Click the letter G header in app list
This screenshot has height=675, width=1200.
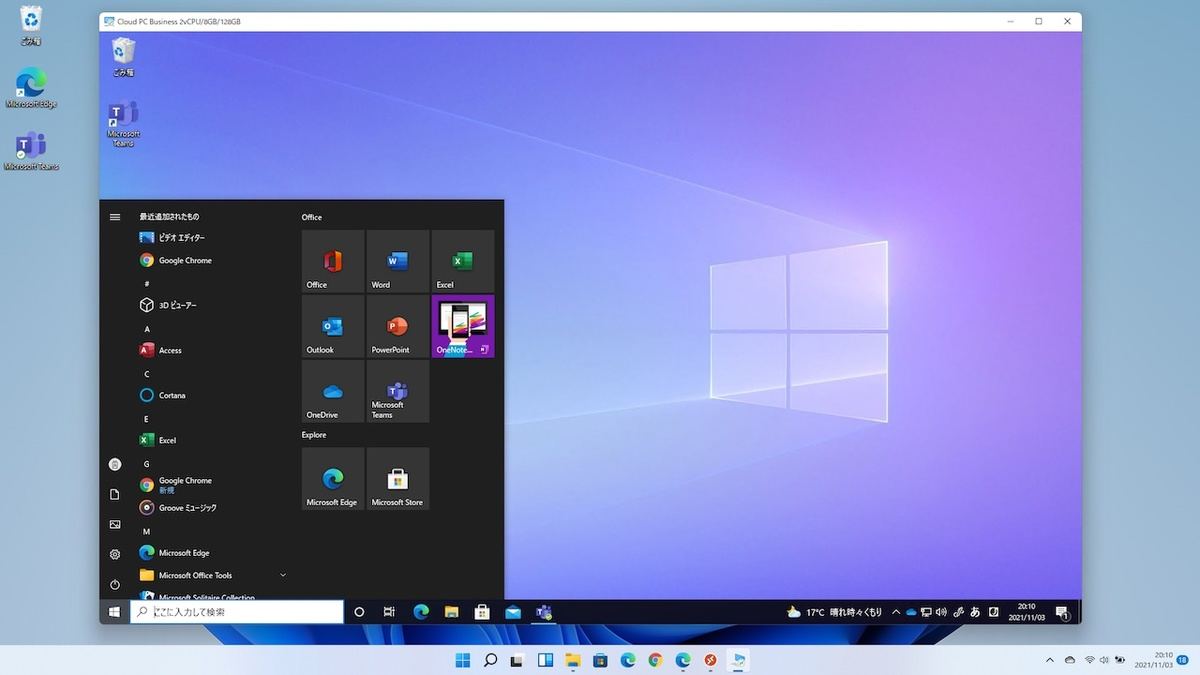[147, 464]
